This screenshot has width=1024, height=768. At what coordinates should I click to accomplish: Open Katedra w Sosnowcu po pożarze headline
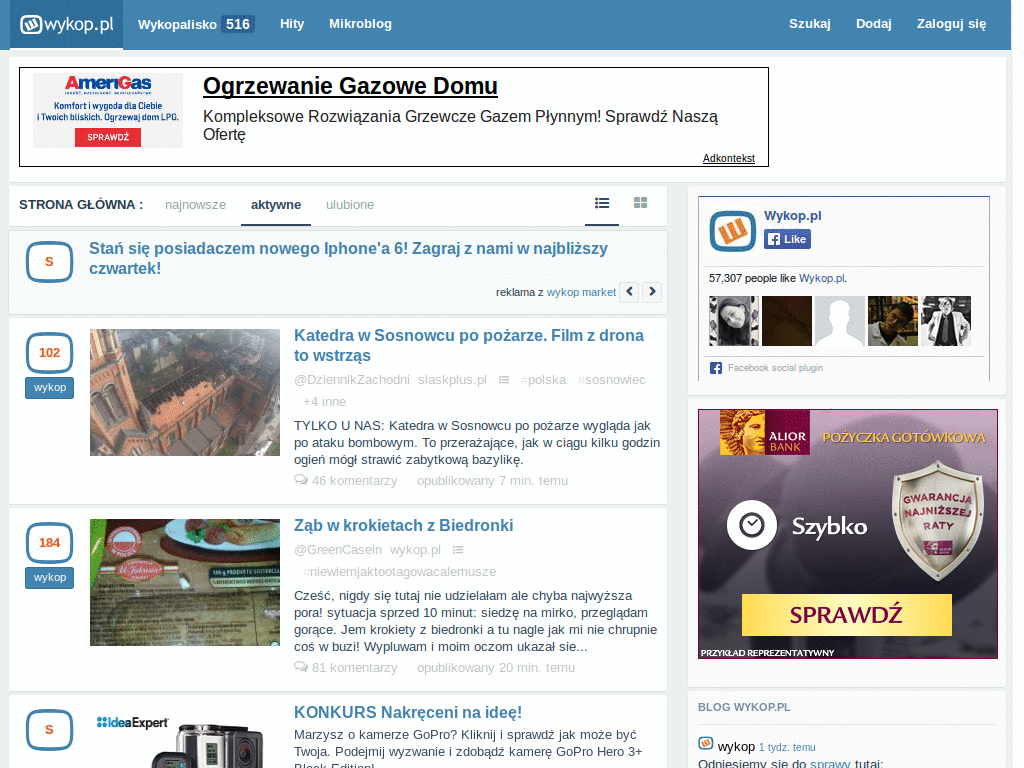[x=468, y=345]
